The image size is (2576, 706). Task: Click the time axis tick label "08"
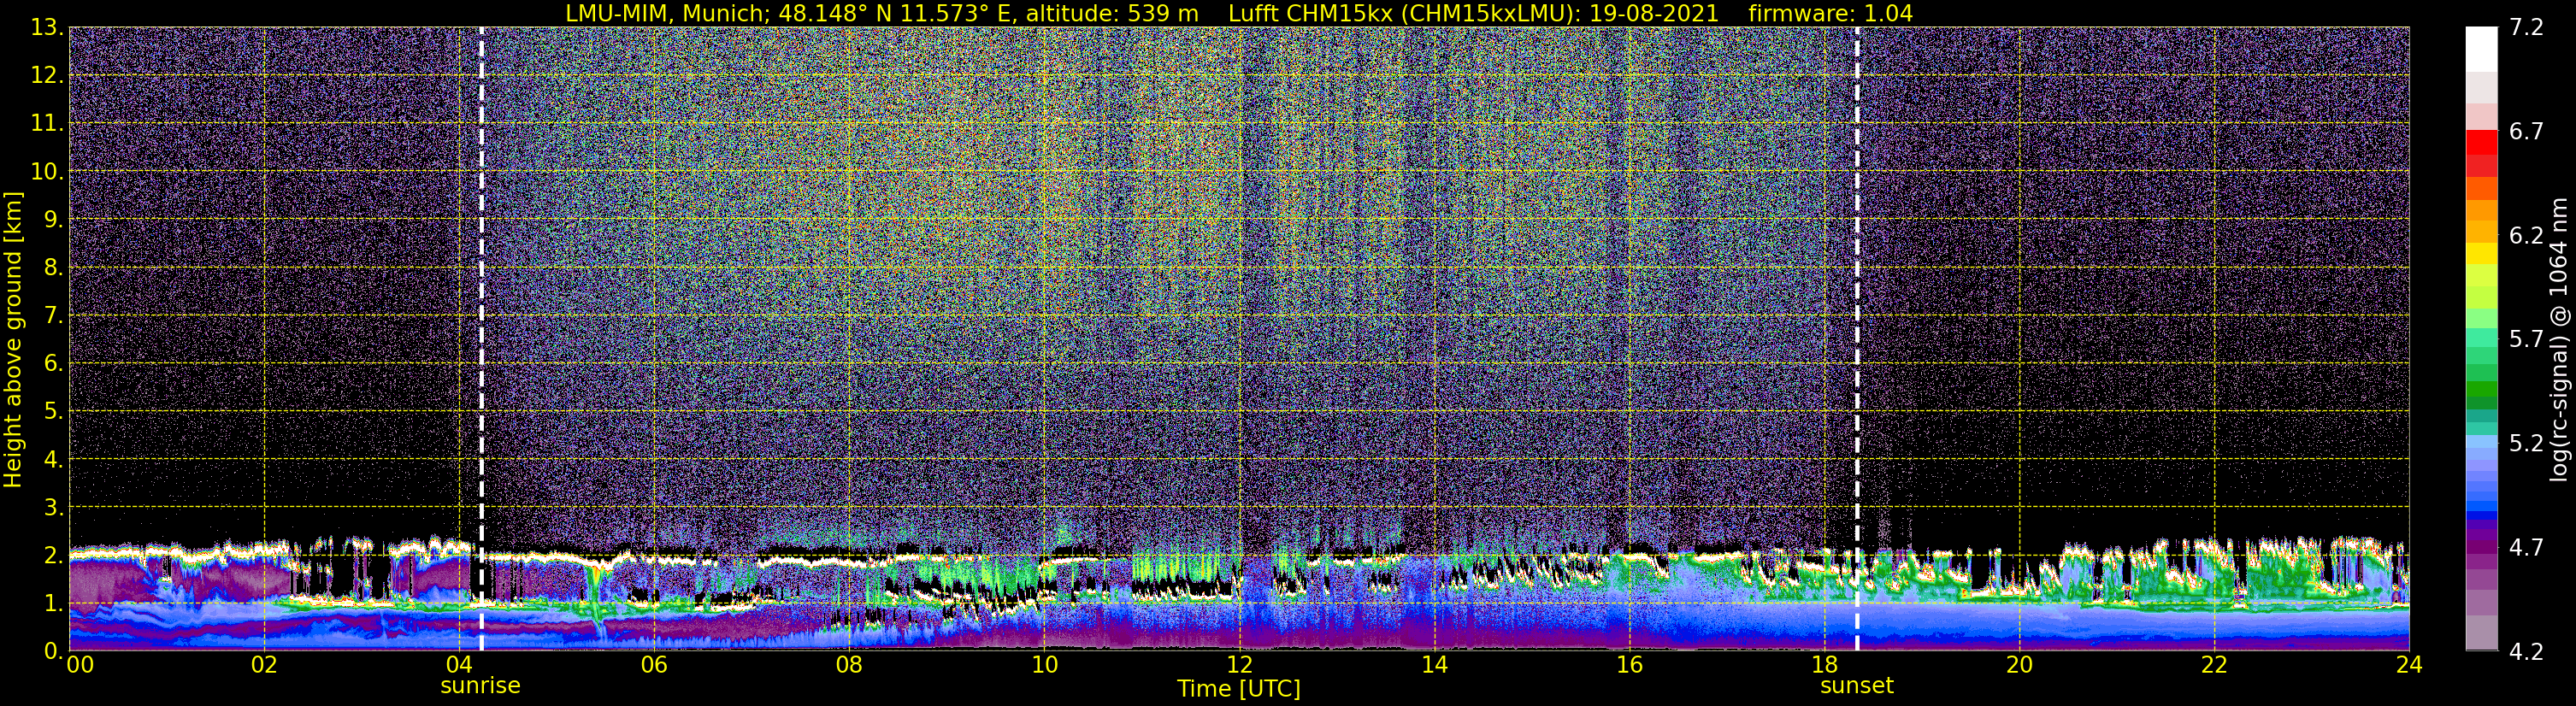[x=849, y=665]
